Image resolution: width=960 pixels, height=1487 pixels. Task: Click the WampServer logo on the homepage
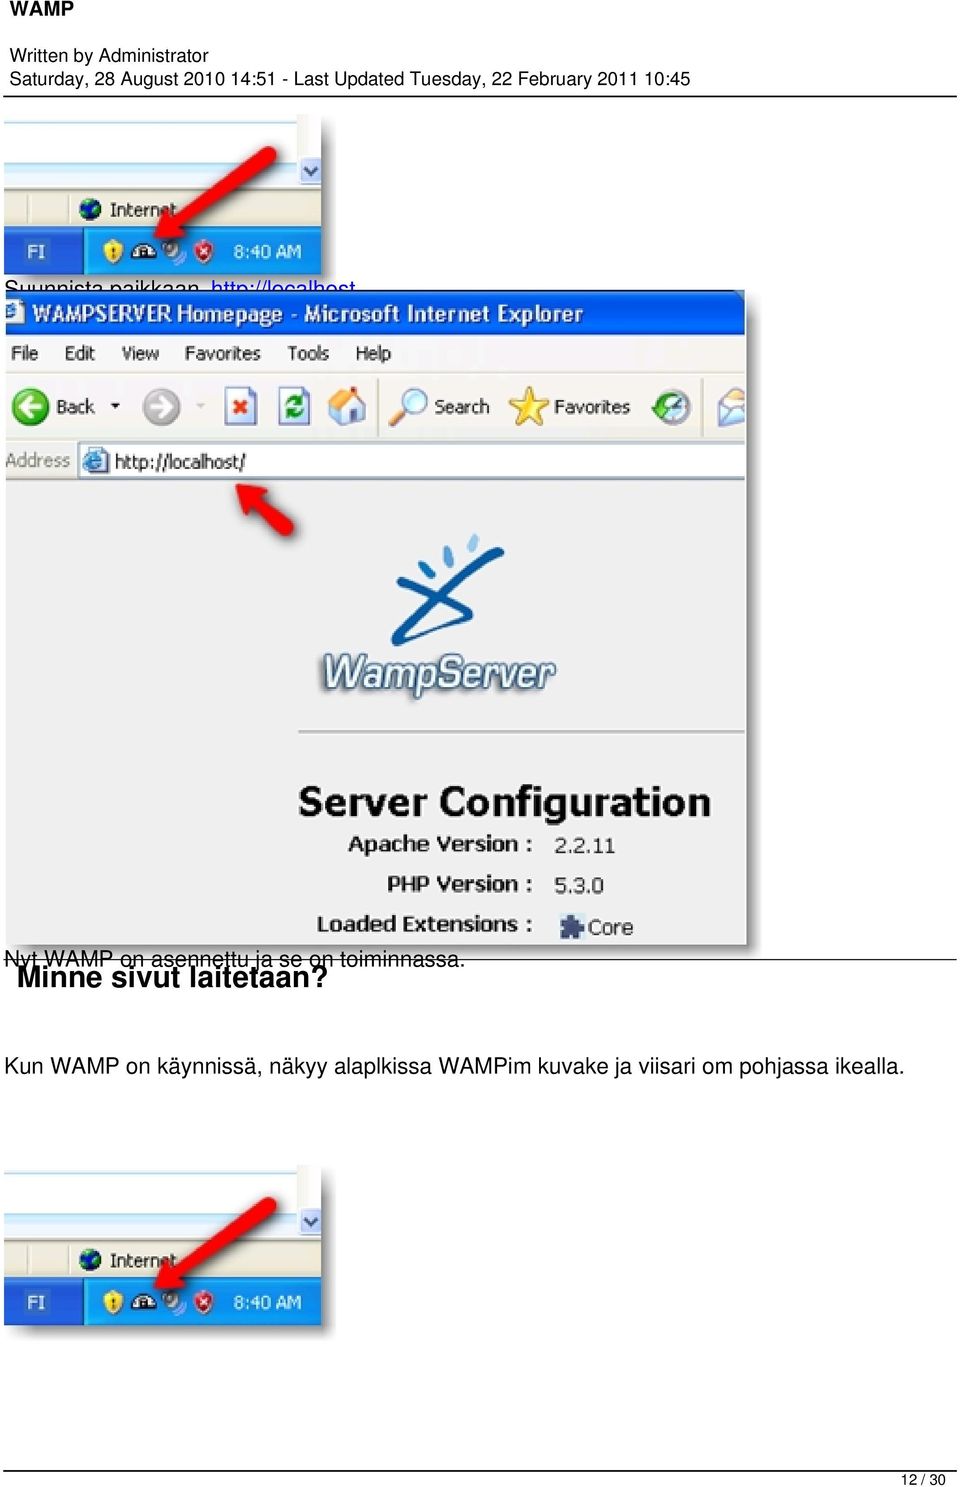click(439, 617)
